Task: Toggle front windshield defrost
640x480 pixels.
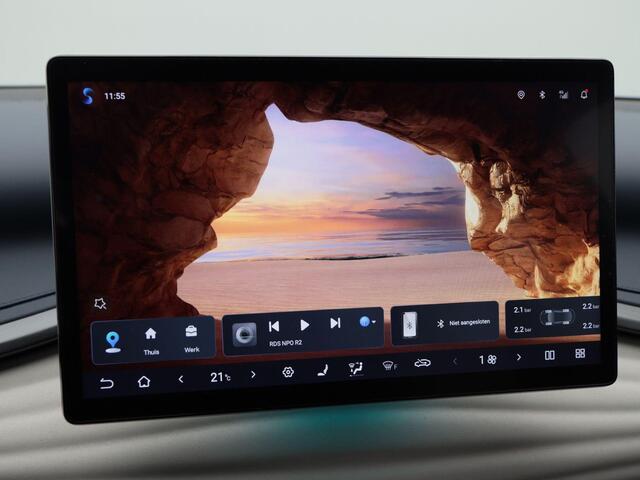Action: click(389, 365)
